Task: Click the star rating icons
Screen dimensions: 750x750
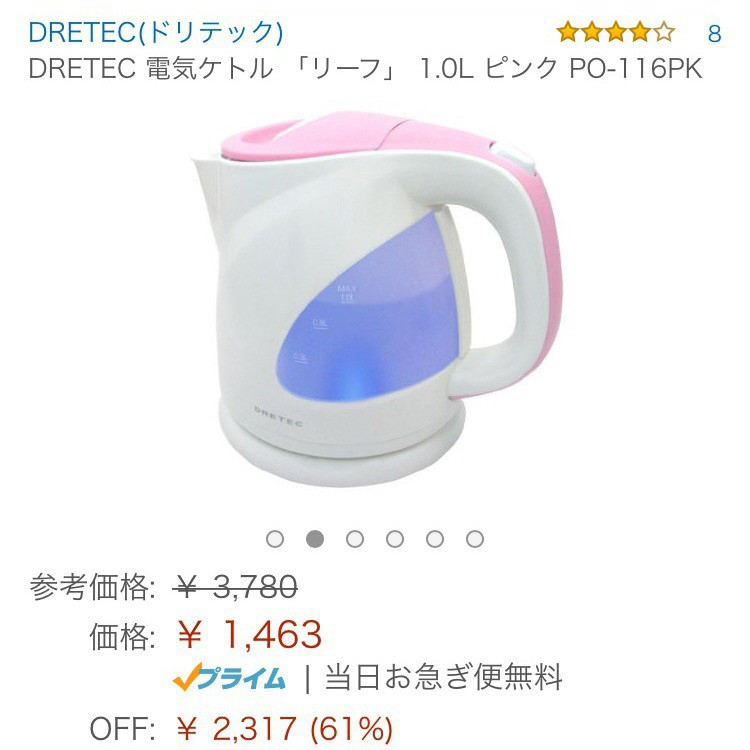Action: pyautogui.click(x=616, y=32)
